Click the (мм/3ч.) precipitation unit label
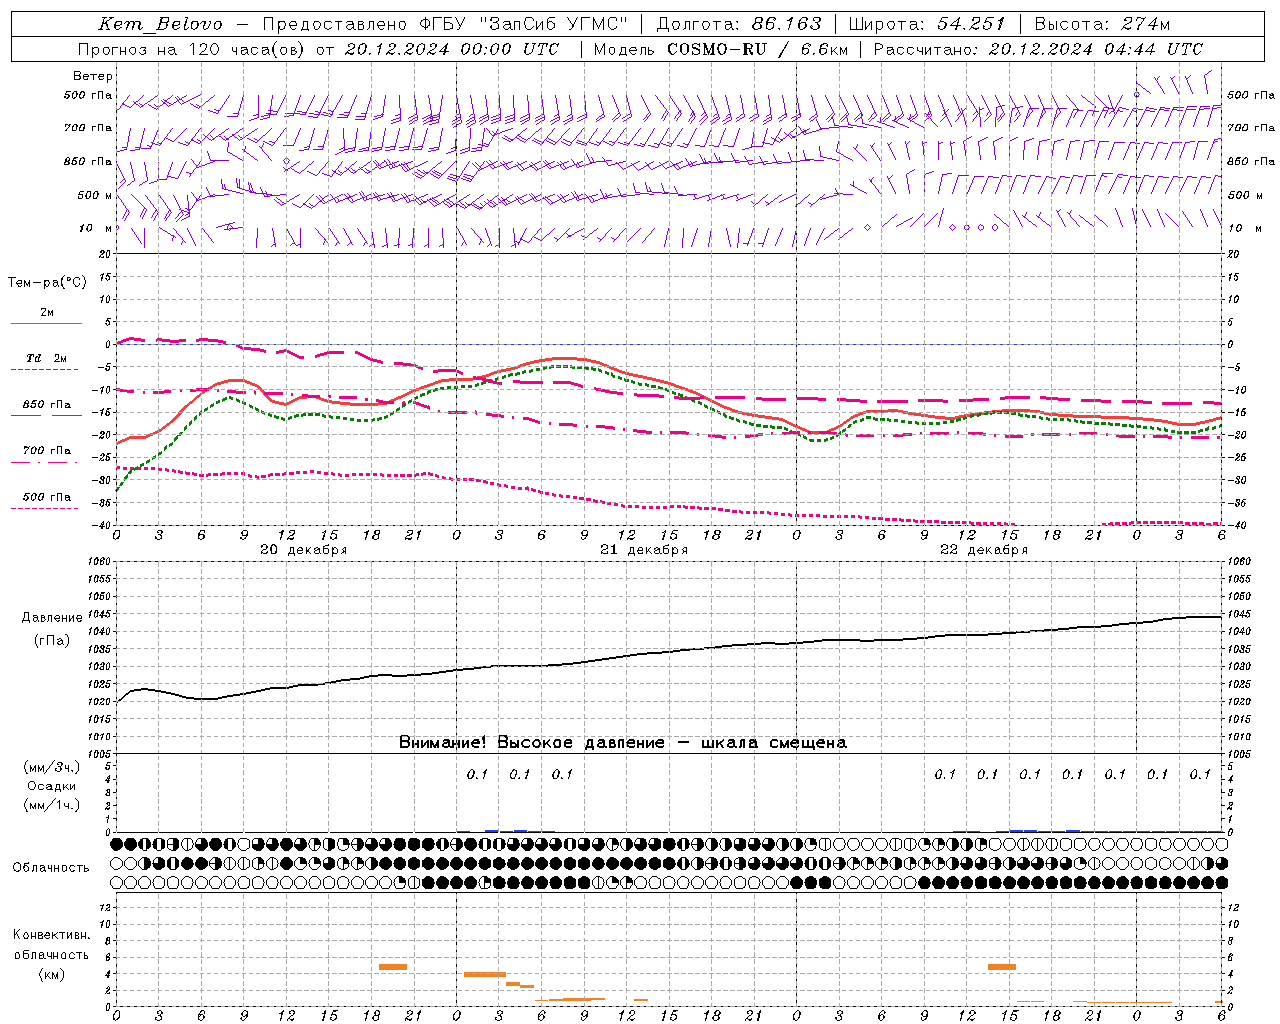1280x1024 pixels. 52,768
